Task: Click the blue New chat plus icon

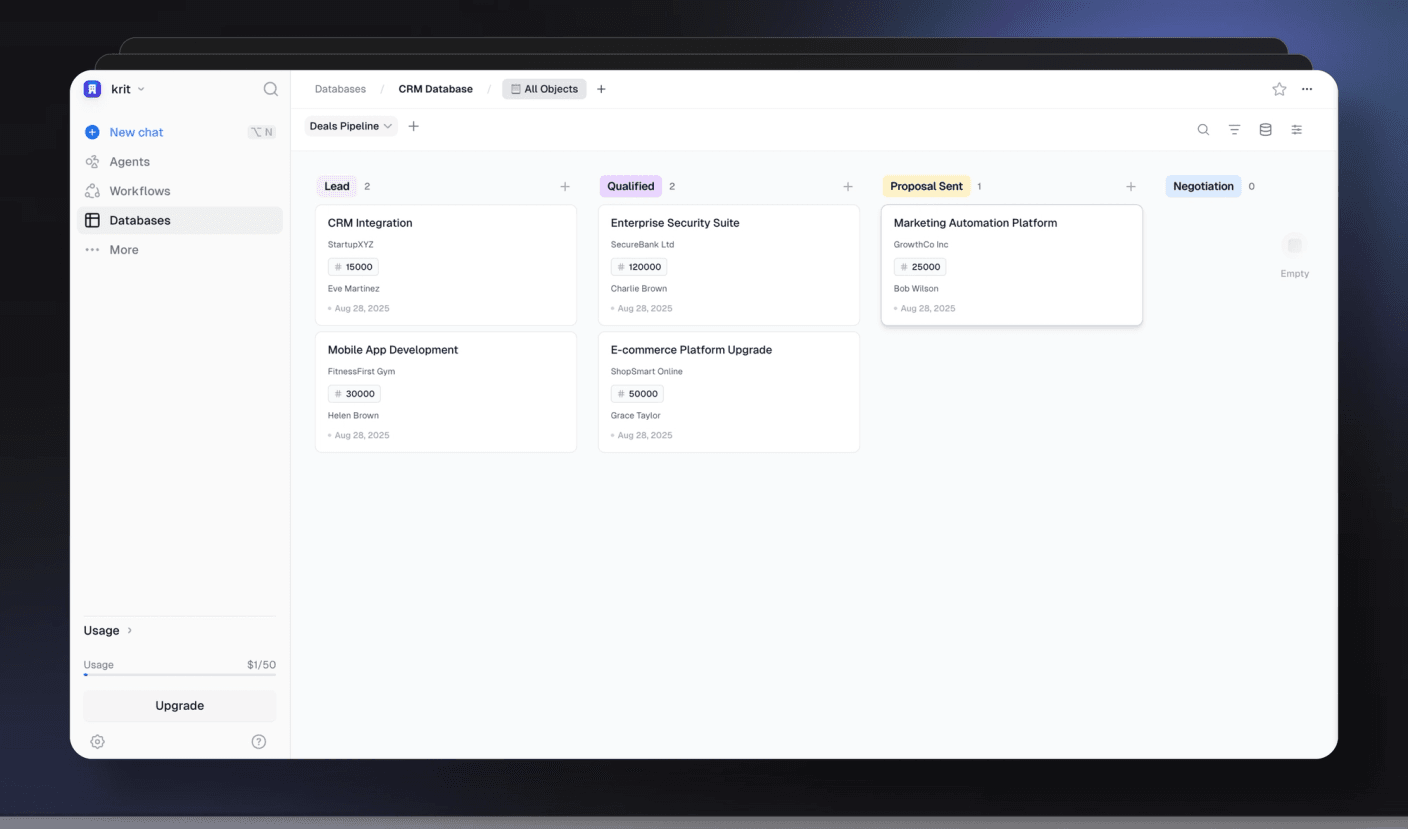Action: pos(92,132)
